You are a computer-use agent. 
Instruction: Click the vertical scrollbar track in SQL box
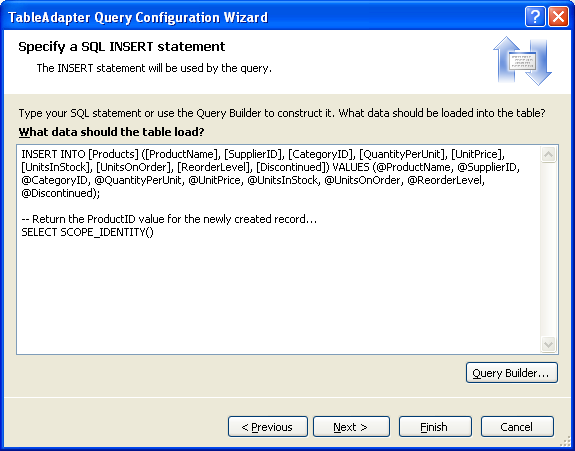point(548,249)
